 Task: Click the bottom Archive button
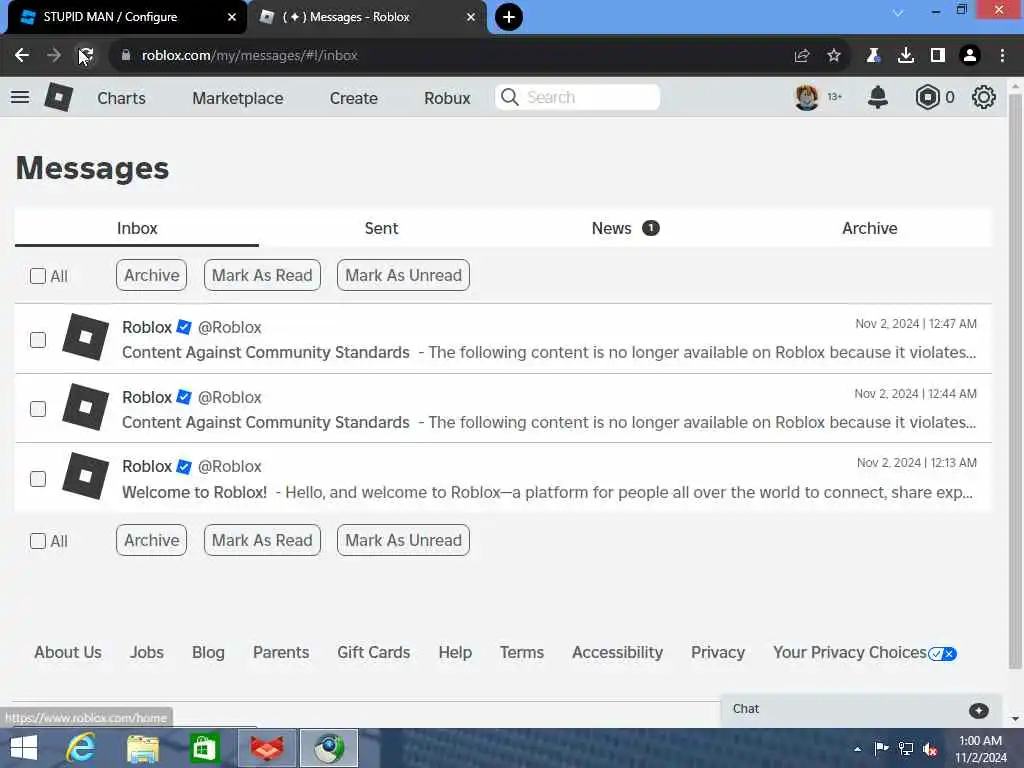coord(152,540)
